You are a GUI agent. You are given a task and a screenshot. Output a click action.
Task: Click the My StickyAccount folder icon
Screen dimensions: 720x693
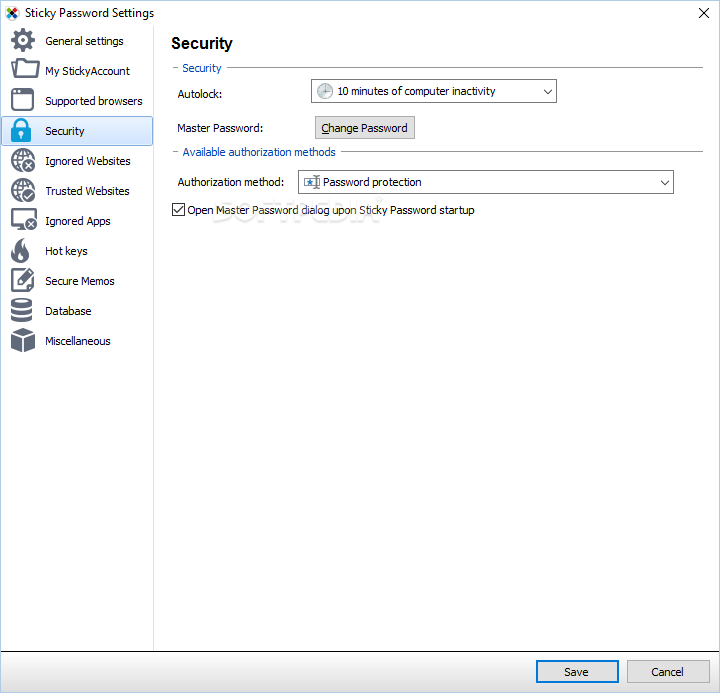(x=25, y=69)
